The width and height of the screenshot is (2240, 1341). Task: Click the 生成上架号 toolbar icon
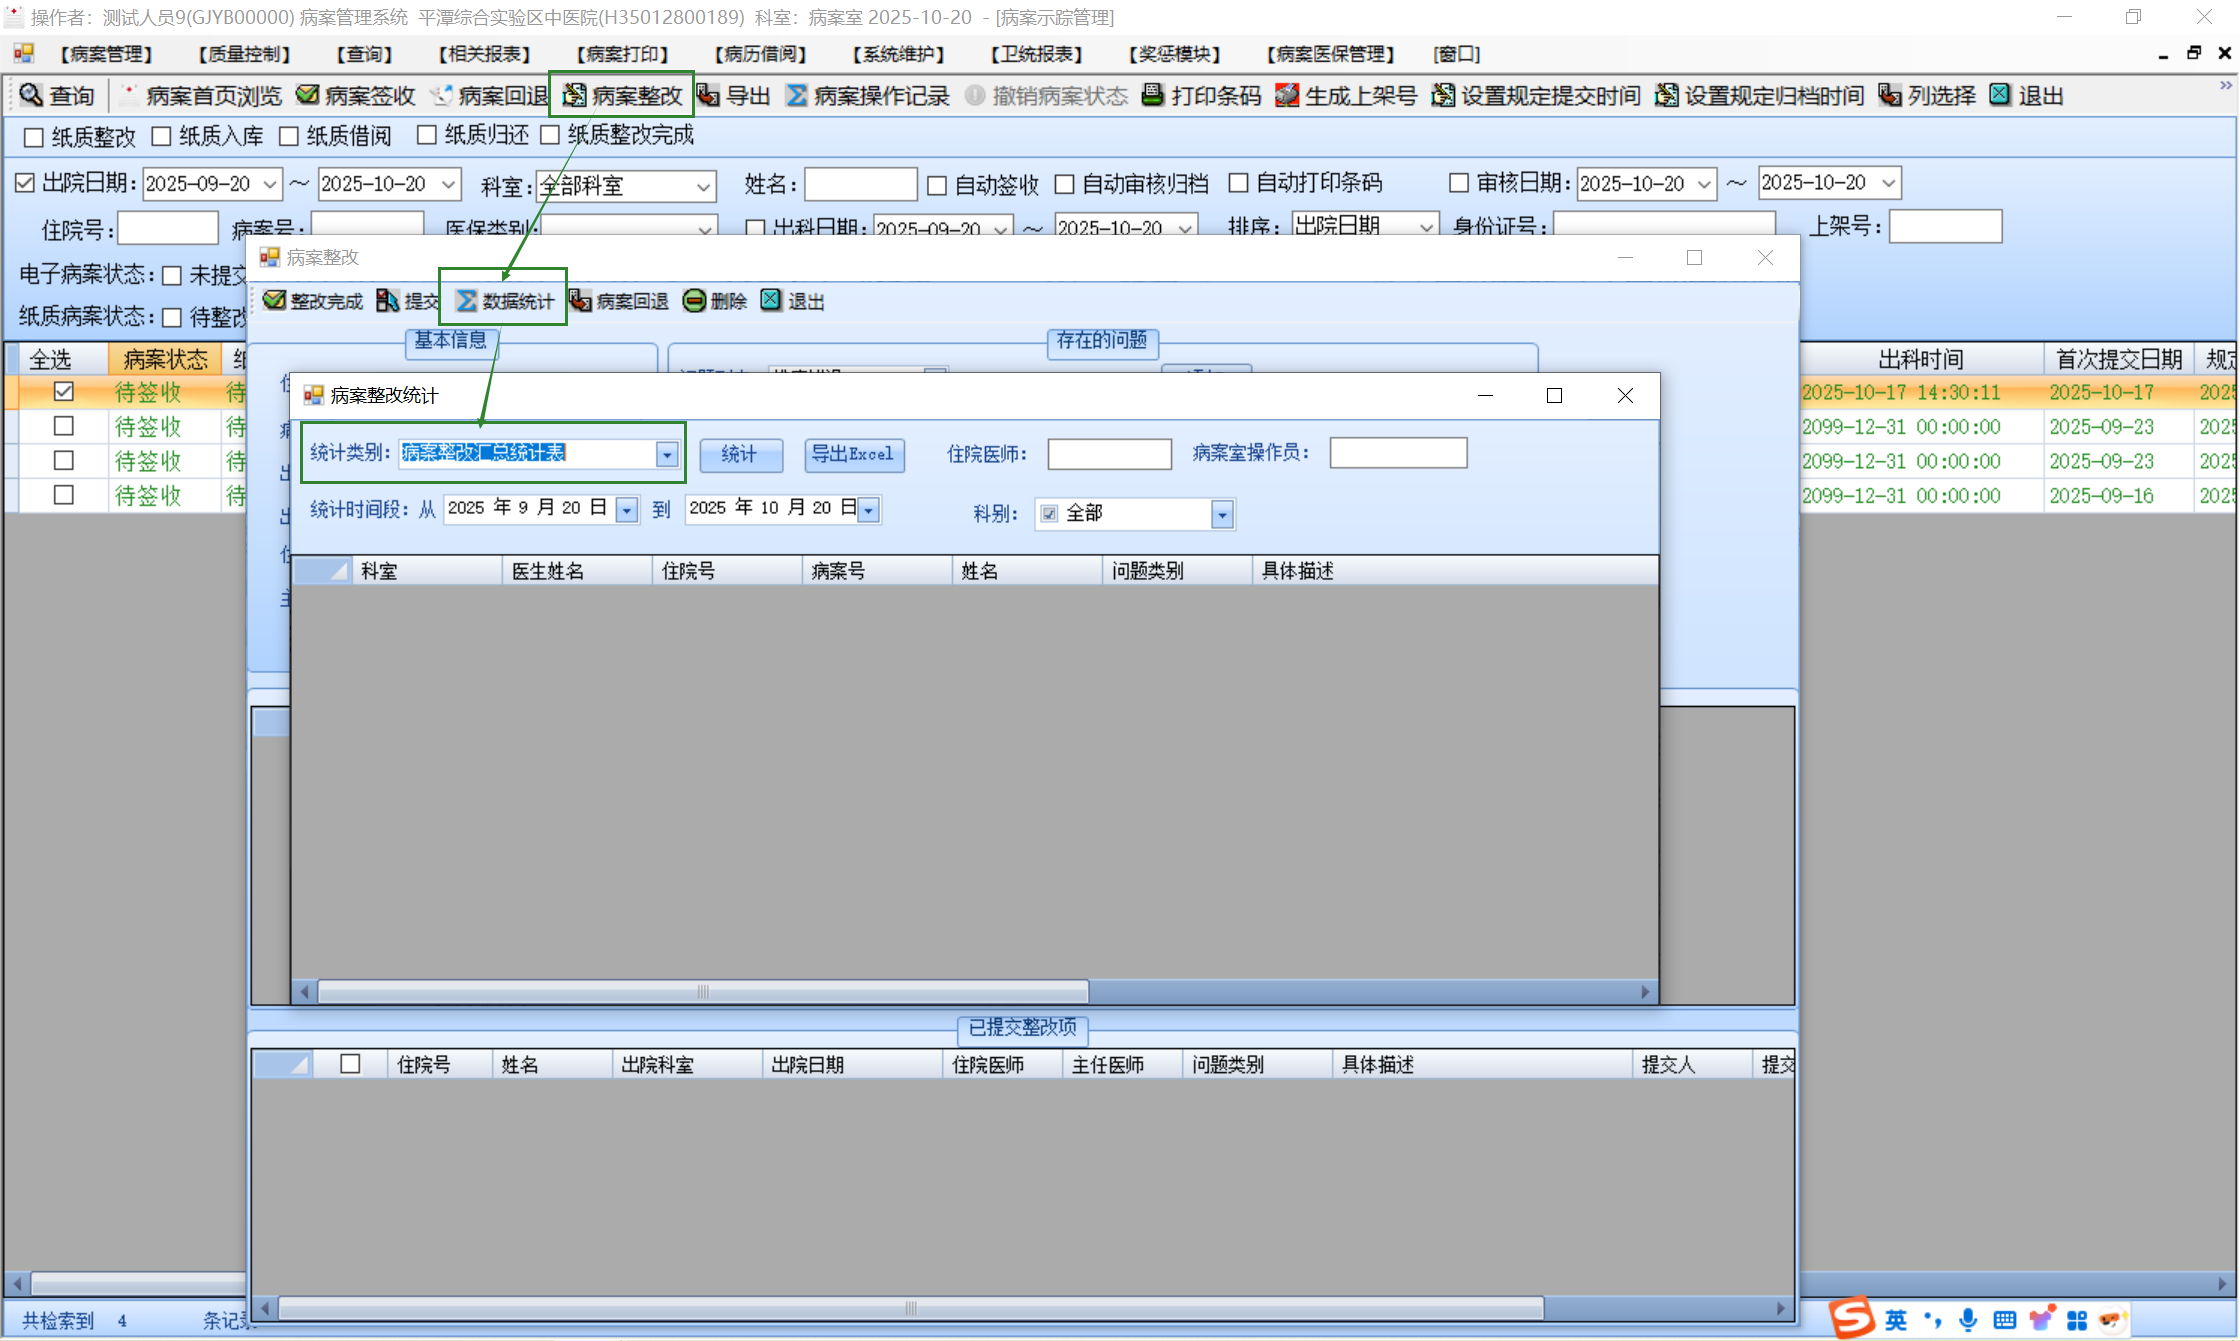click(1288, 95)
